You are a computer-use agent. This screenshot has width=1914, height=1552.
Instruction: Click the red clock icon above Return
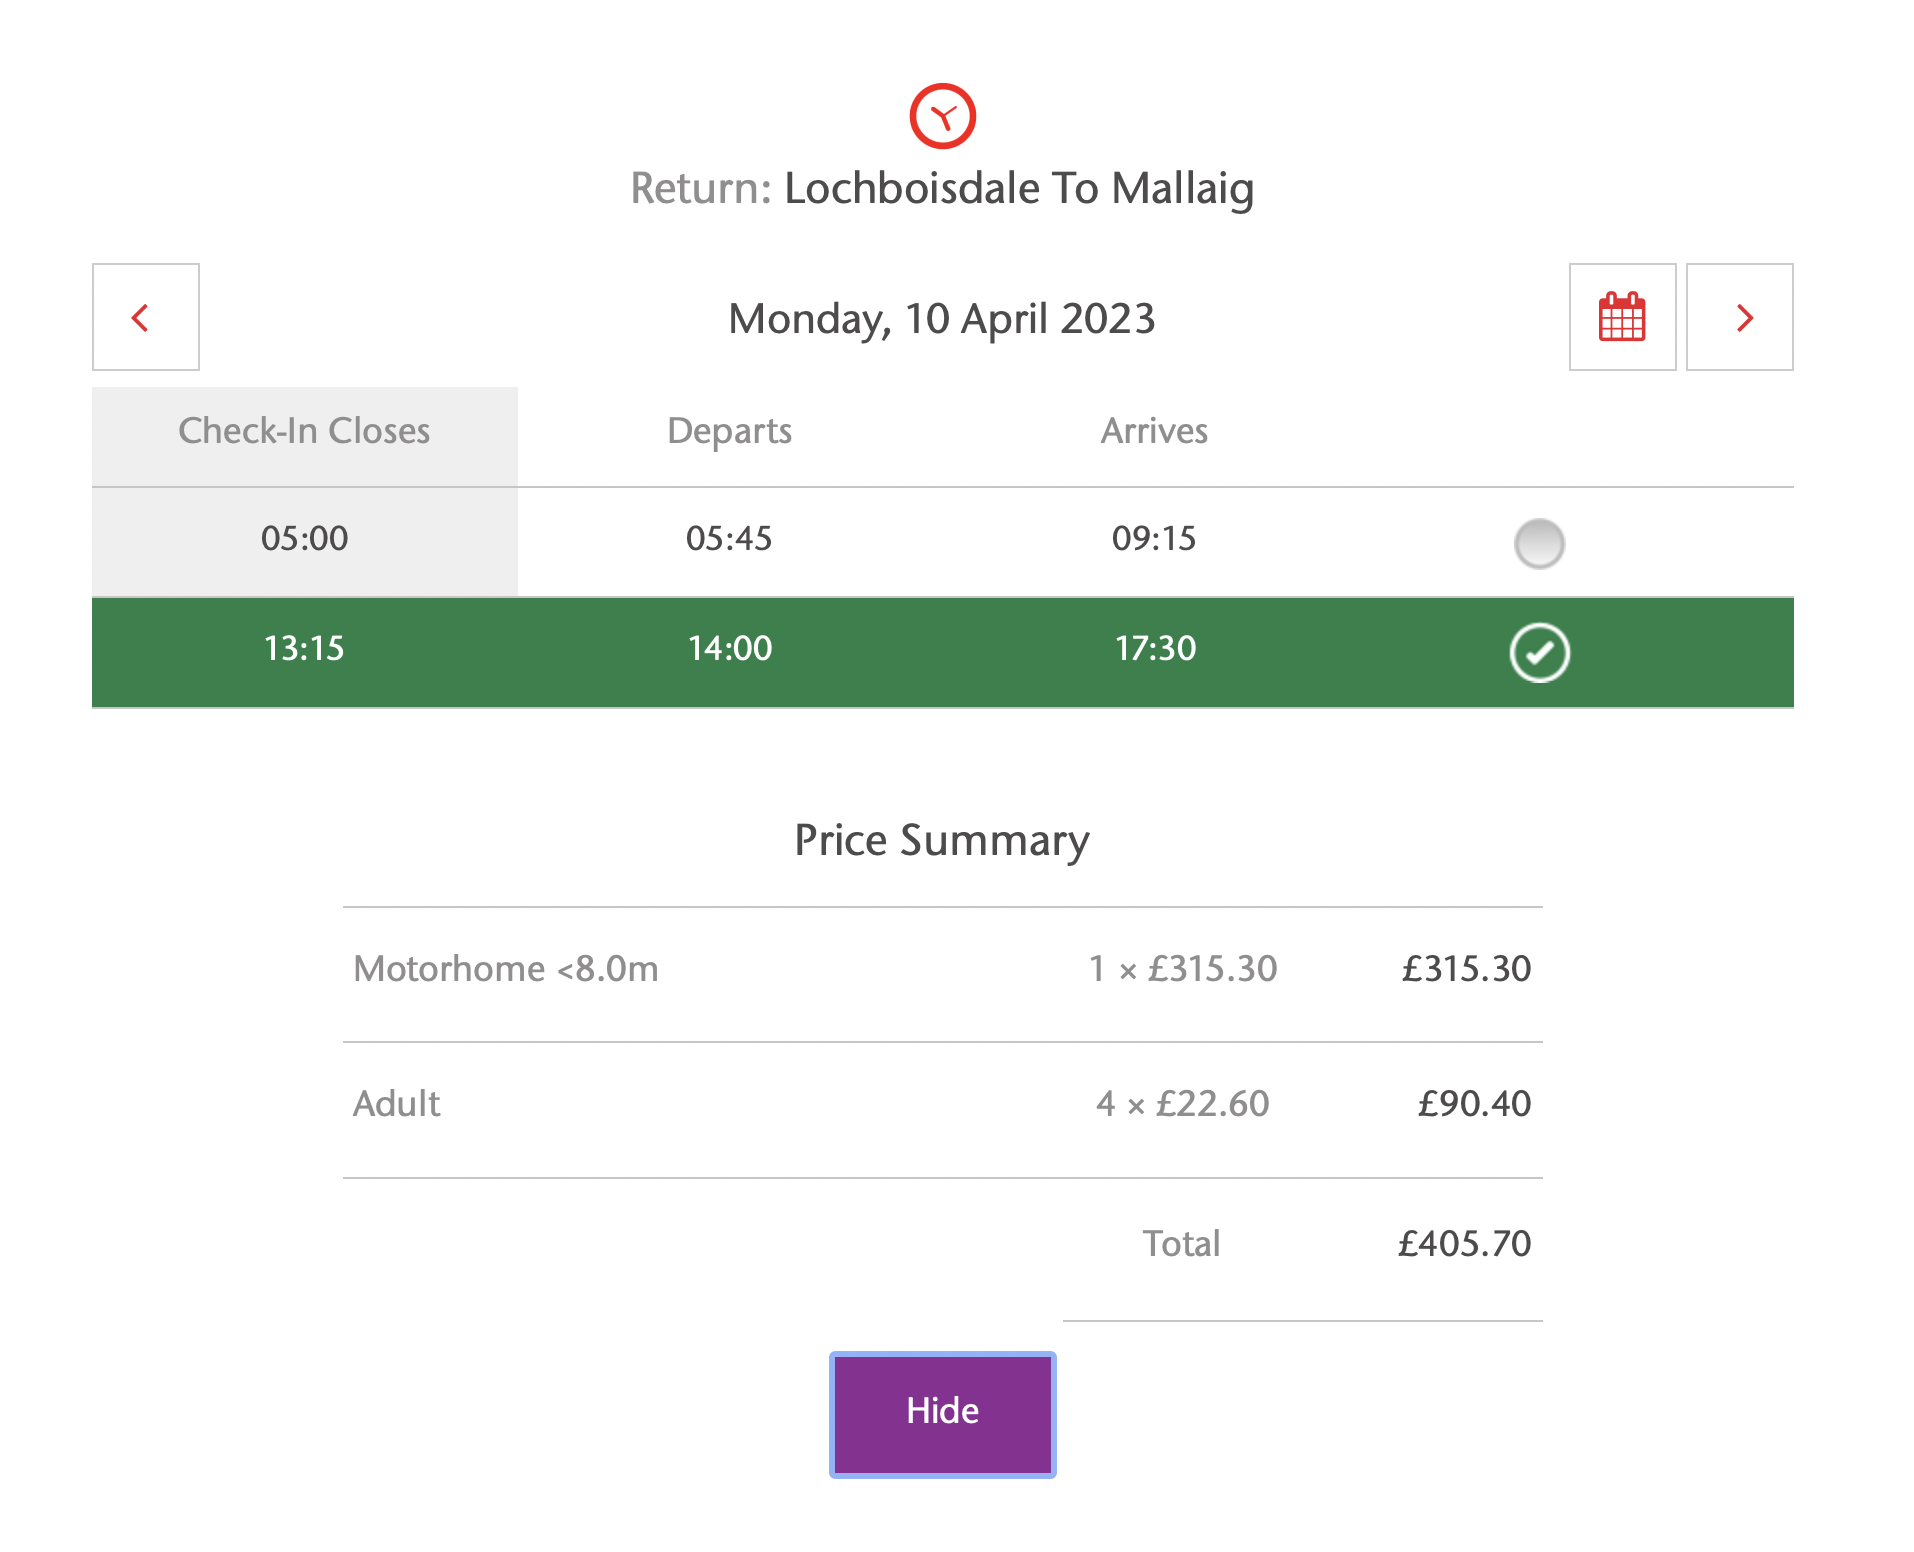pyautogui.click(x=942, y=116)
